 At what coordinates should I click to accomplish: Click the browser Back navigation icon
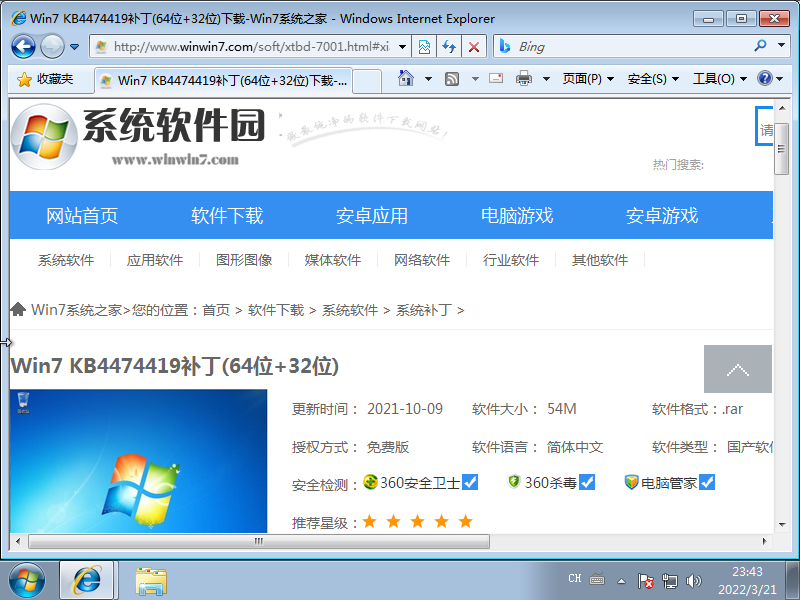pyautogui.click(x=22, y=46)
